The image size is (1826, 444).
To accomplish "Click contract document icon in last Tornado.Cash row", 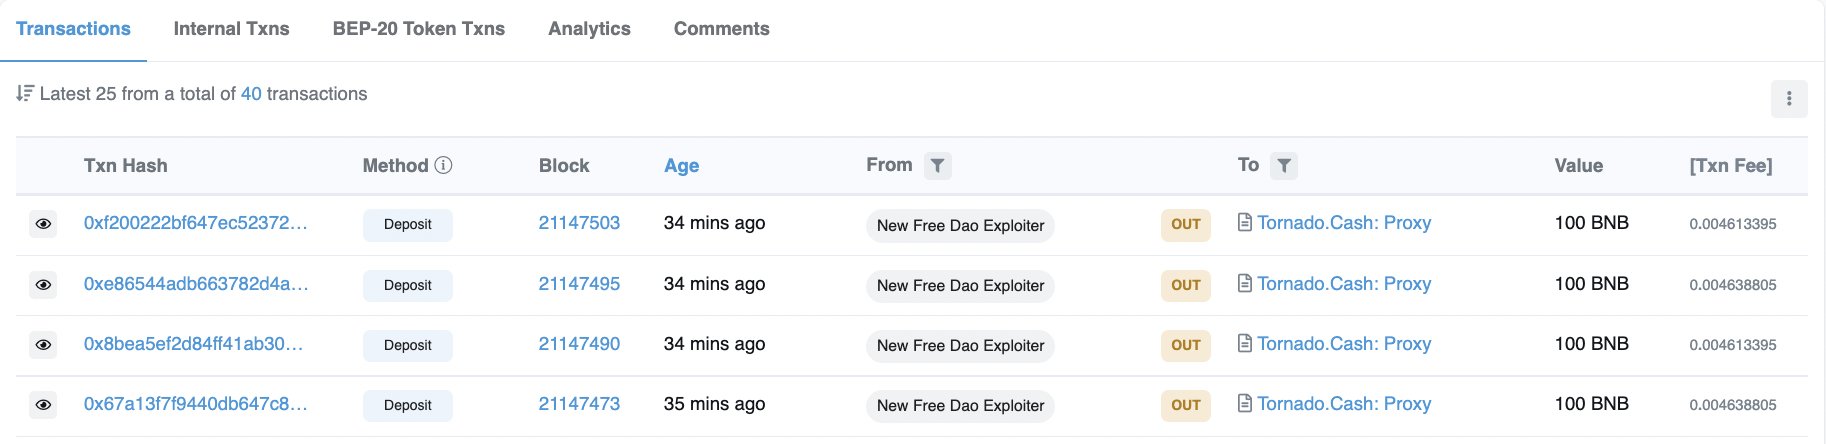I will (x=1245, y=403).
